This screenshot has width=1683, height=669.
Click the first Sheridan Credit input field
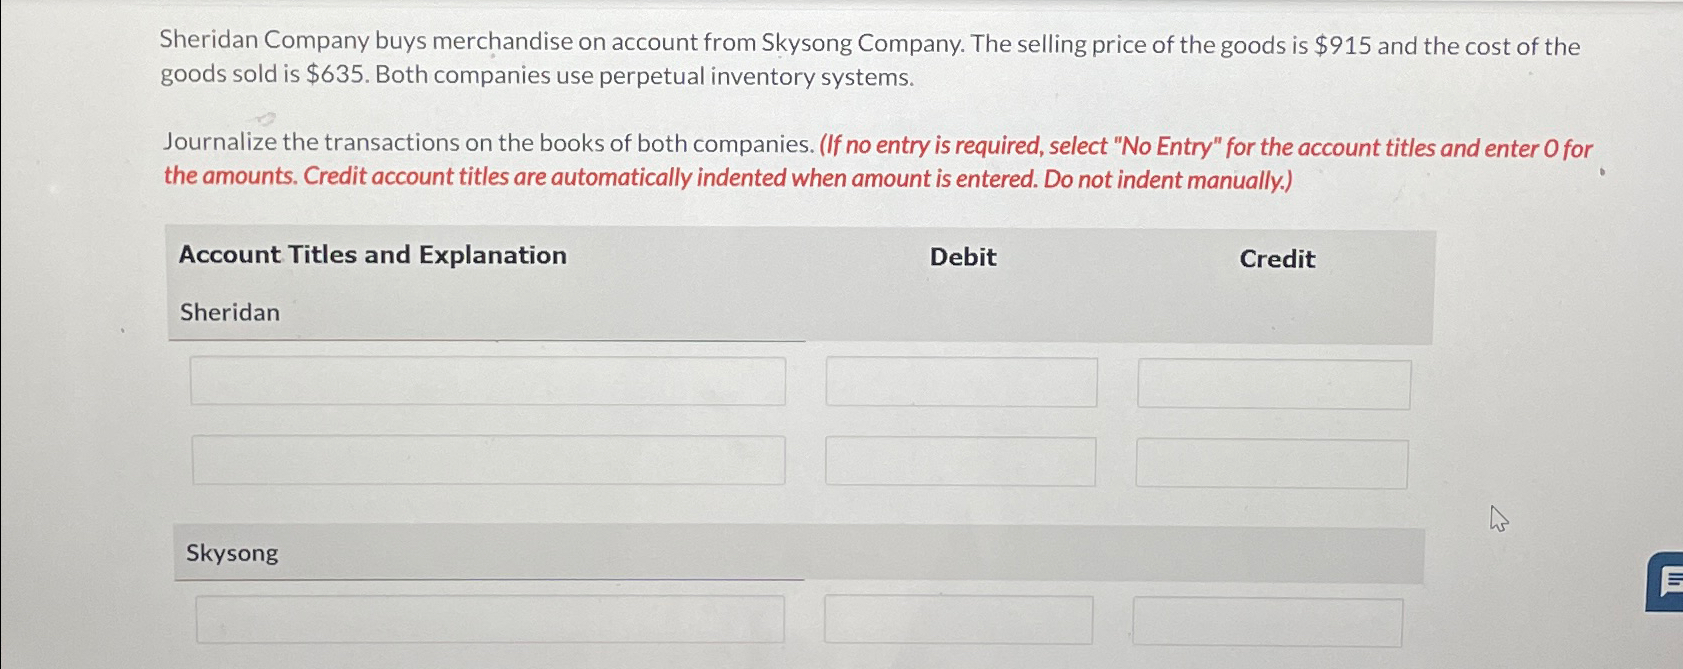click(1271, 383)
